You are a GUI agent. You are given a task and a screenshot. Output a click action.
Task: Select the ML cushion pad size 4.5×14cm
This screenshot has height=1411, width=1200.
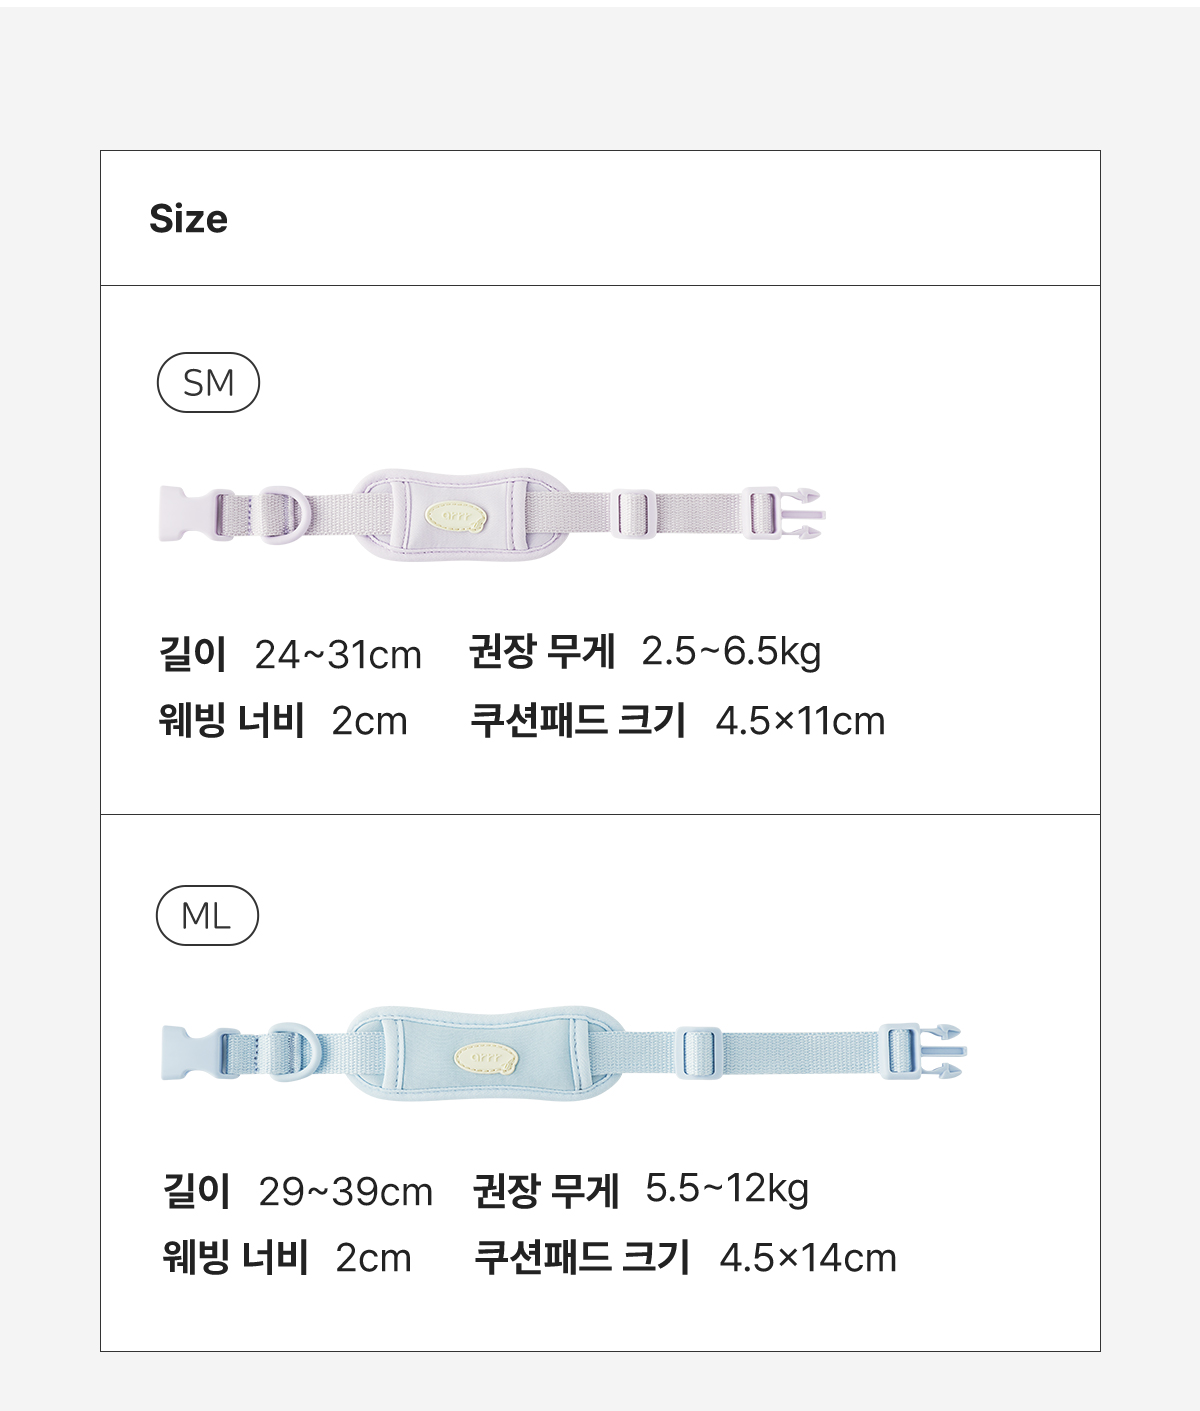[807, 1258]
